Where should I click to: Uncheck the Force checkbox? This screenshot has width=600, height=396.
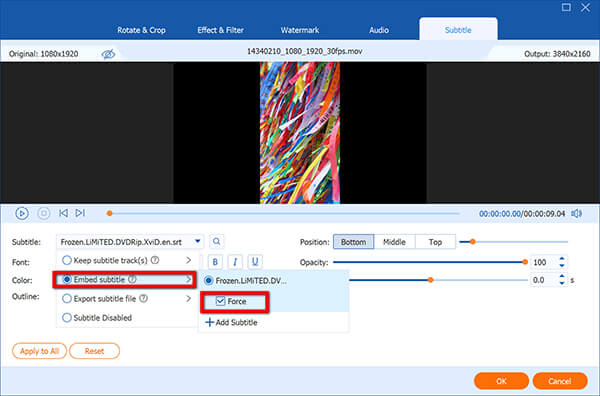(x=220, y=301)
